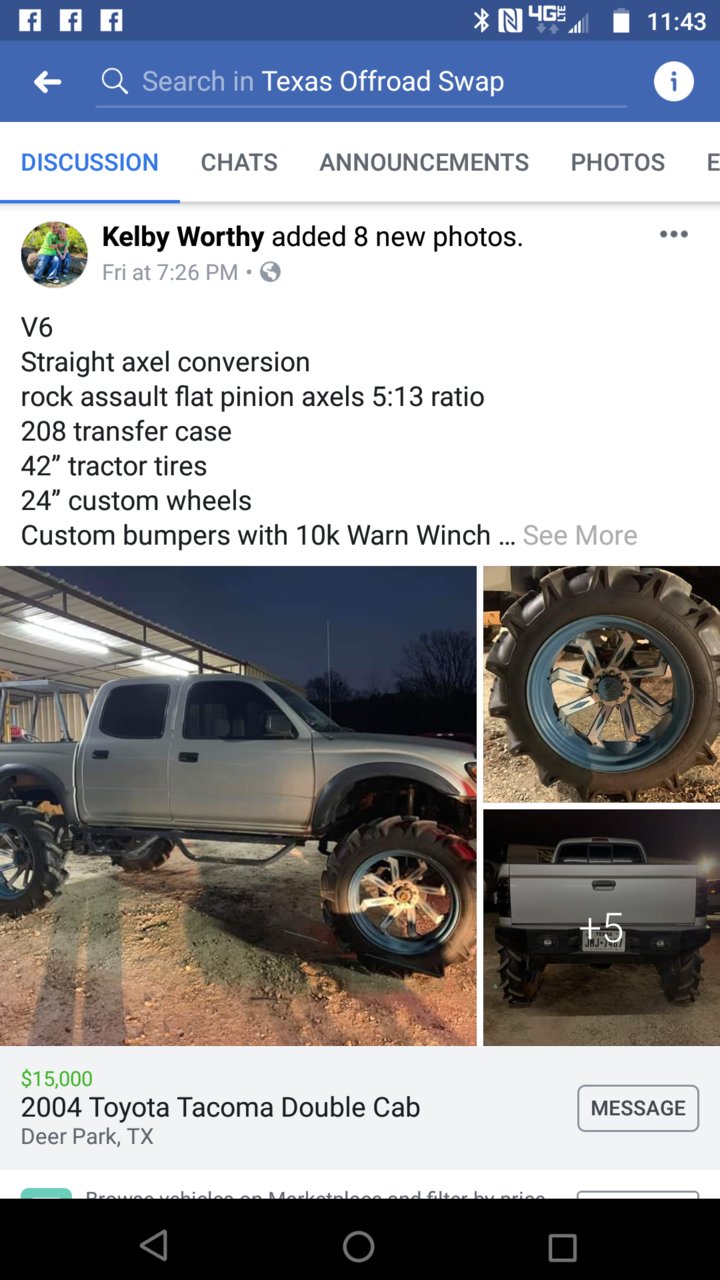Search in Texas Offroad Swap field
Screen dimensions: 720x1280
click(361, 82)
